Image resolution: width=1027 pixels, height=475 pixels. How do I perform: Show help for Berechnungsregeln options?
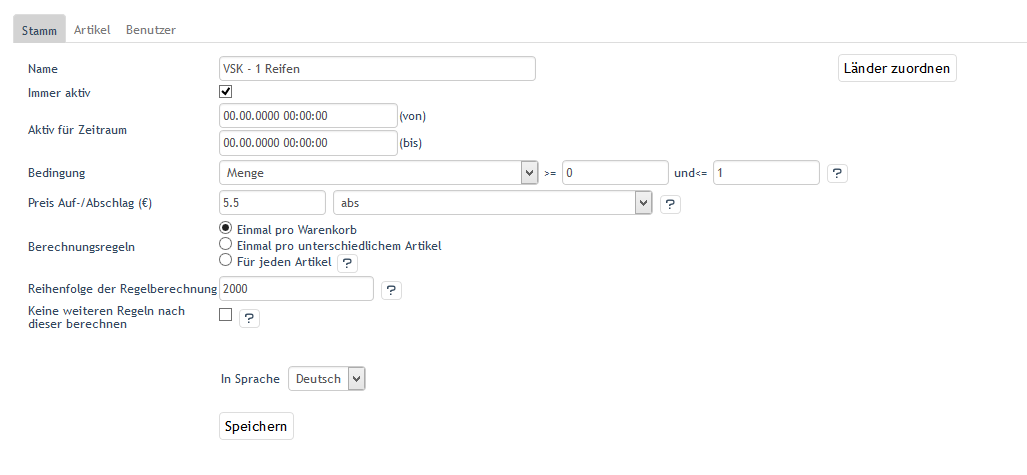point(346,263)
